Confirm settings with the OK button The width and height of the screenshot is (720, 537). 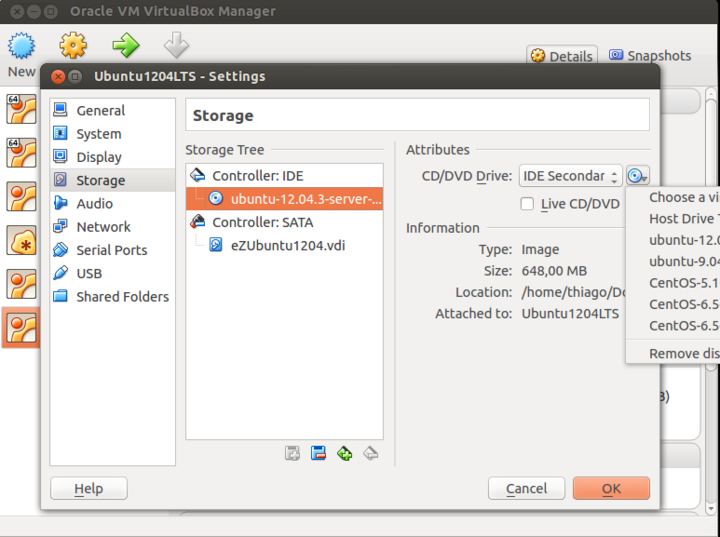pos(611,488)
